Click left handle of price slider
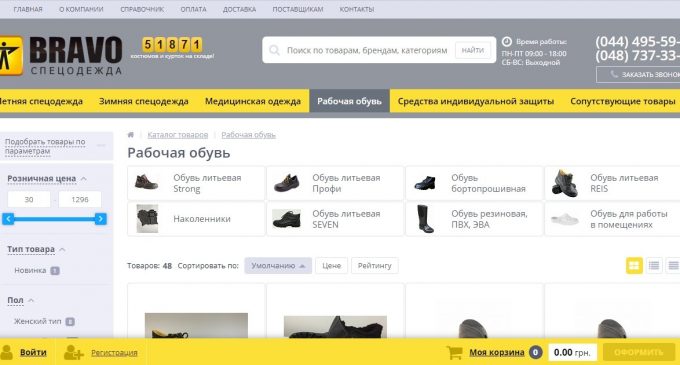The width and height of the screenshot is (680, 365). point(8,219)
